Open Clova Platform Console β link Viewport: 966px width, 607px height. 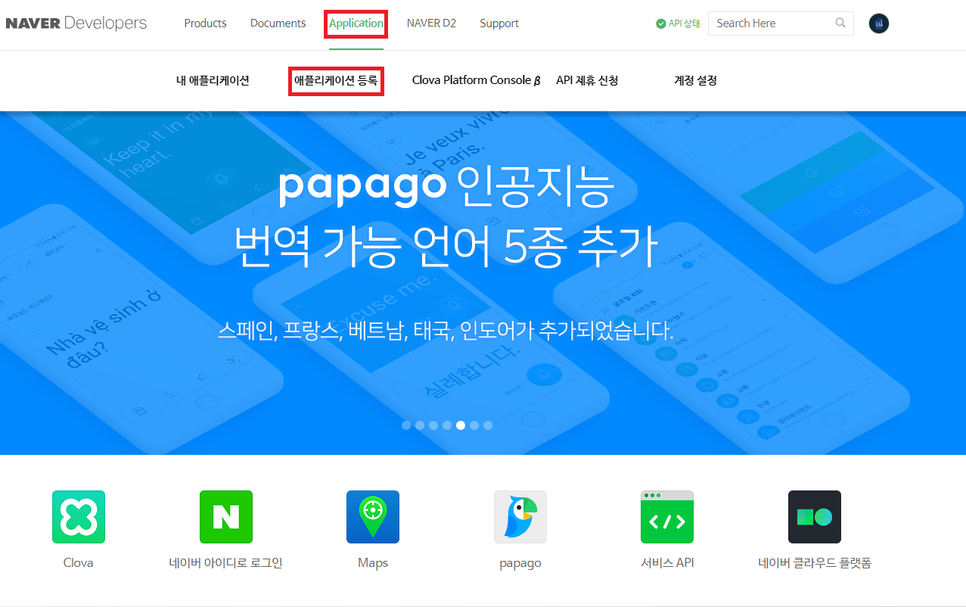(x=476, y=80)
